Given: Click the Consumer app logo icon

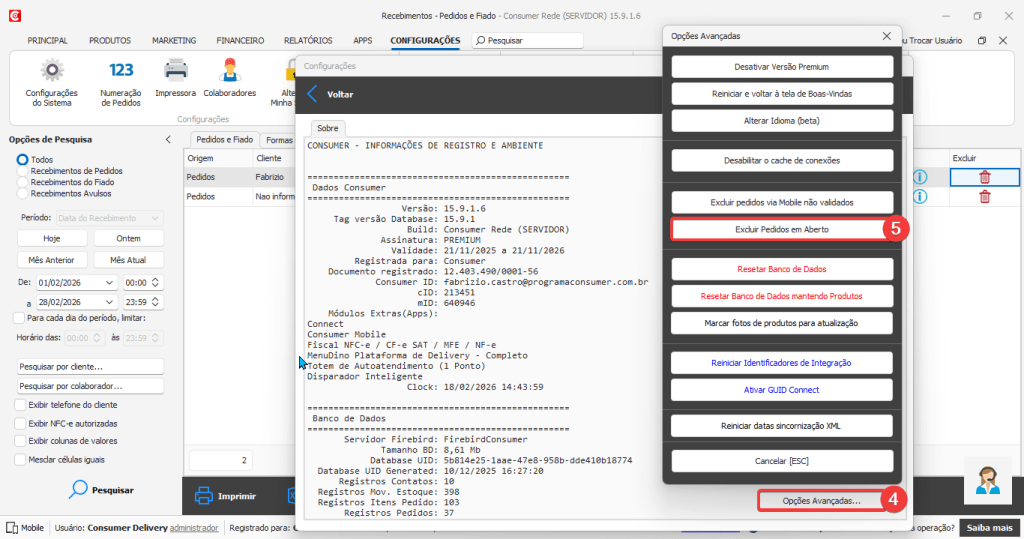Looking at the screenshot, I should 15,16.
